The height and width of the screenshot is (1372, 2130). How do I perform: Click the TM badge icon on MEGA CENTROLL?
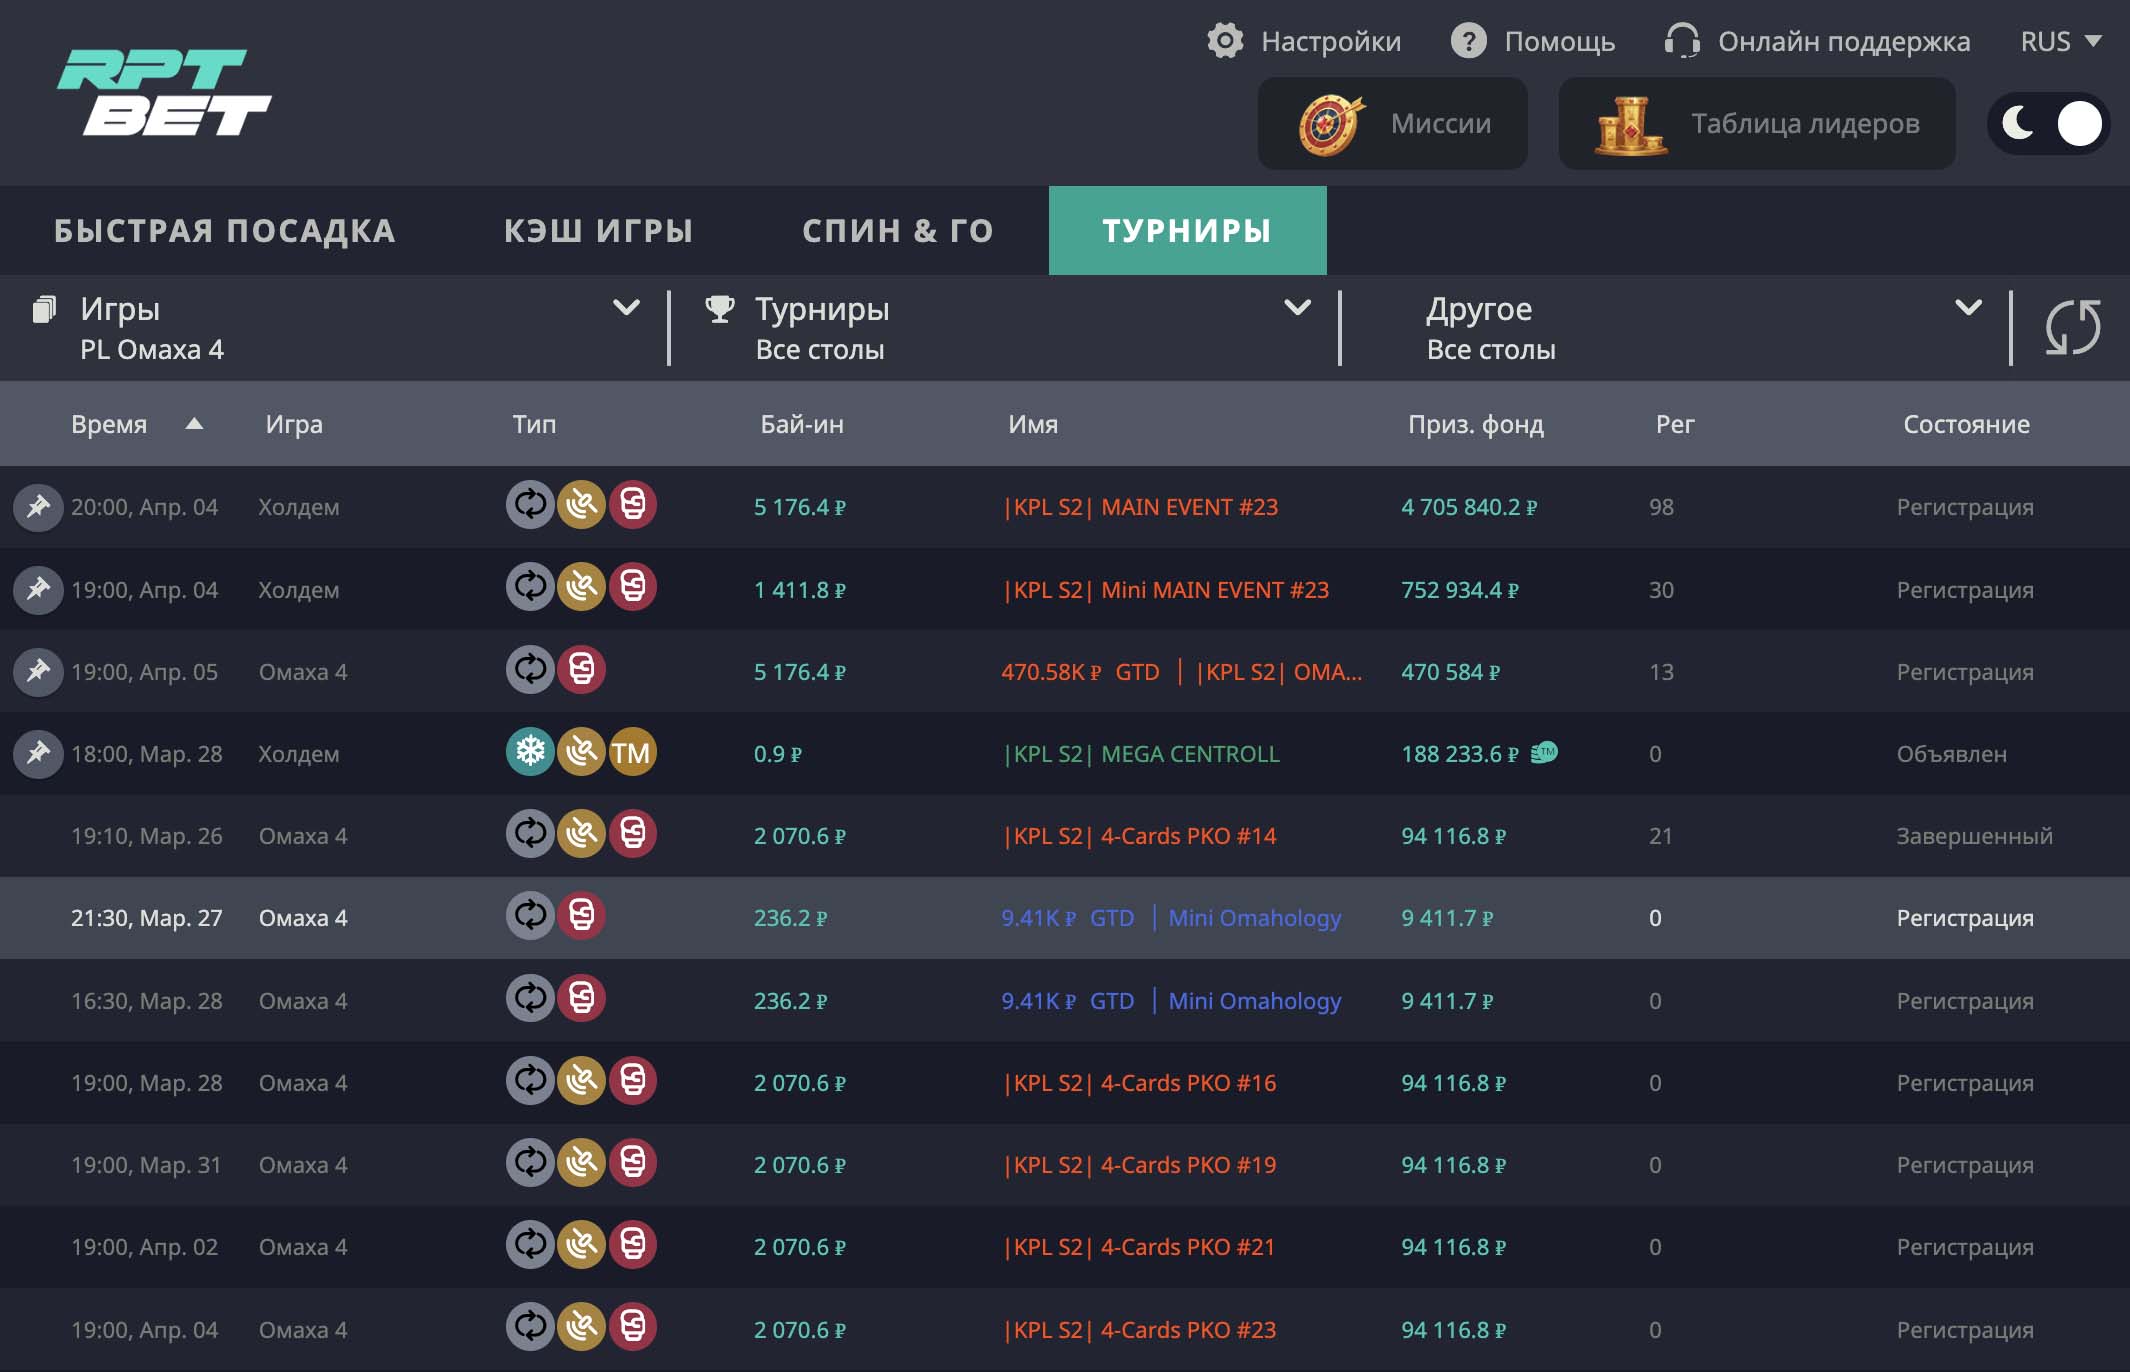[632, 752]
